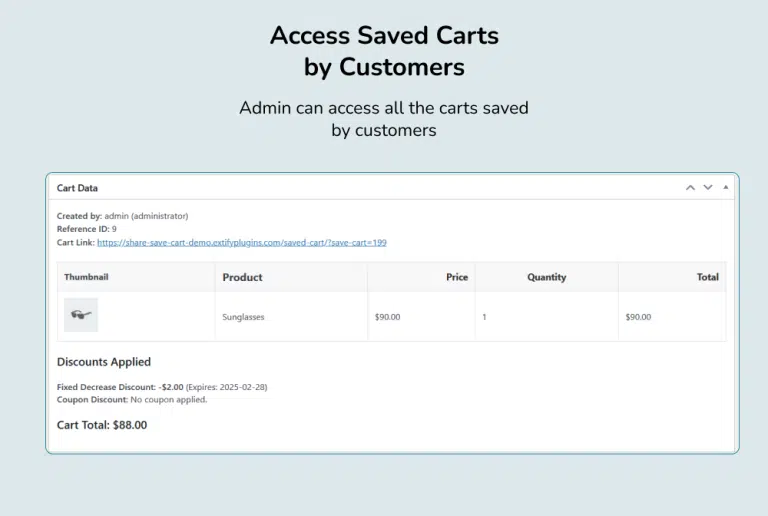Image resolution: width=768 pixels, height=516 pixels.
Task: Click the Cart Data panel title
Action: (77, 188)
